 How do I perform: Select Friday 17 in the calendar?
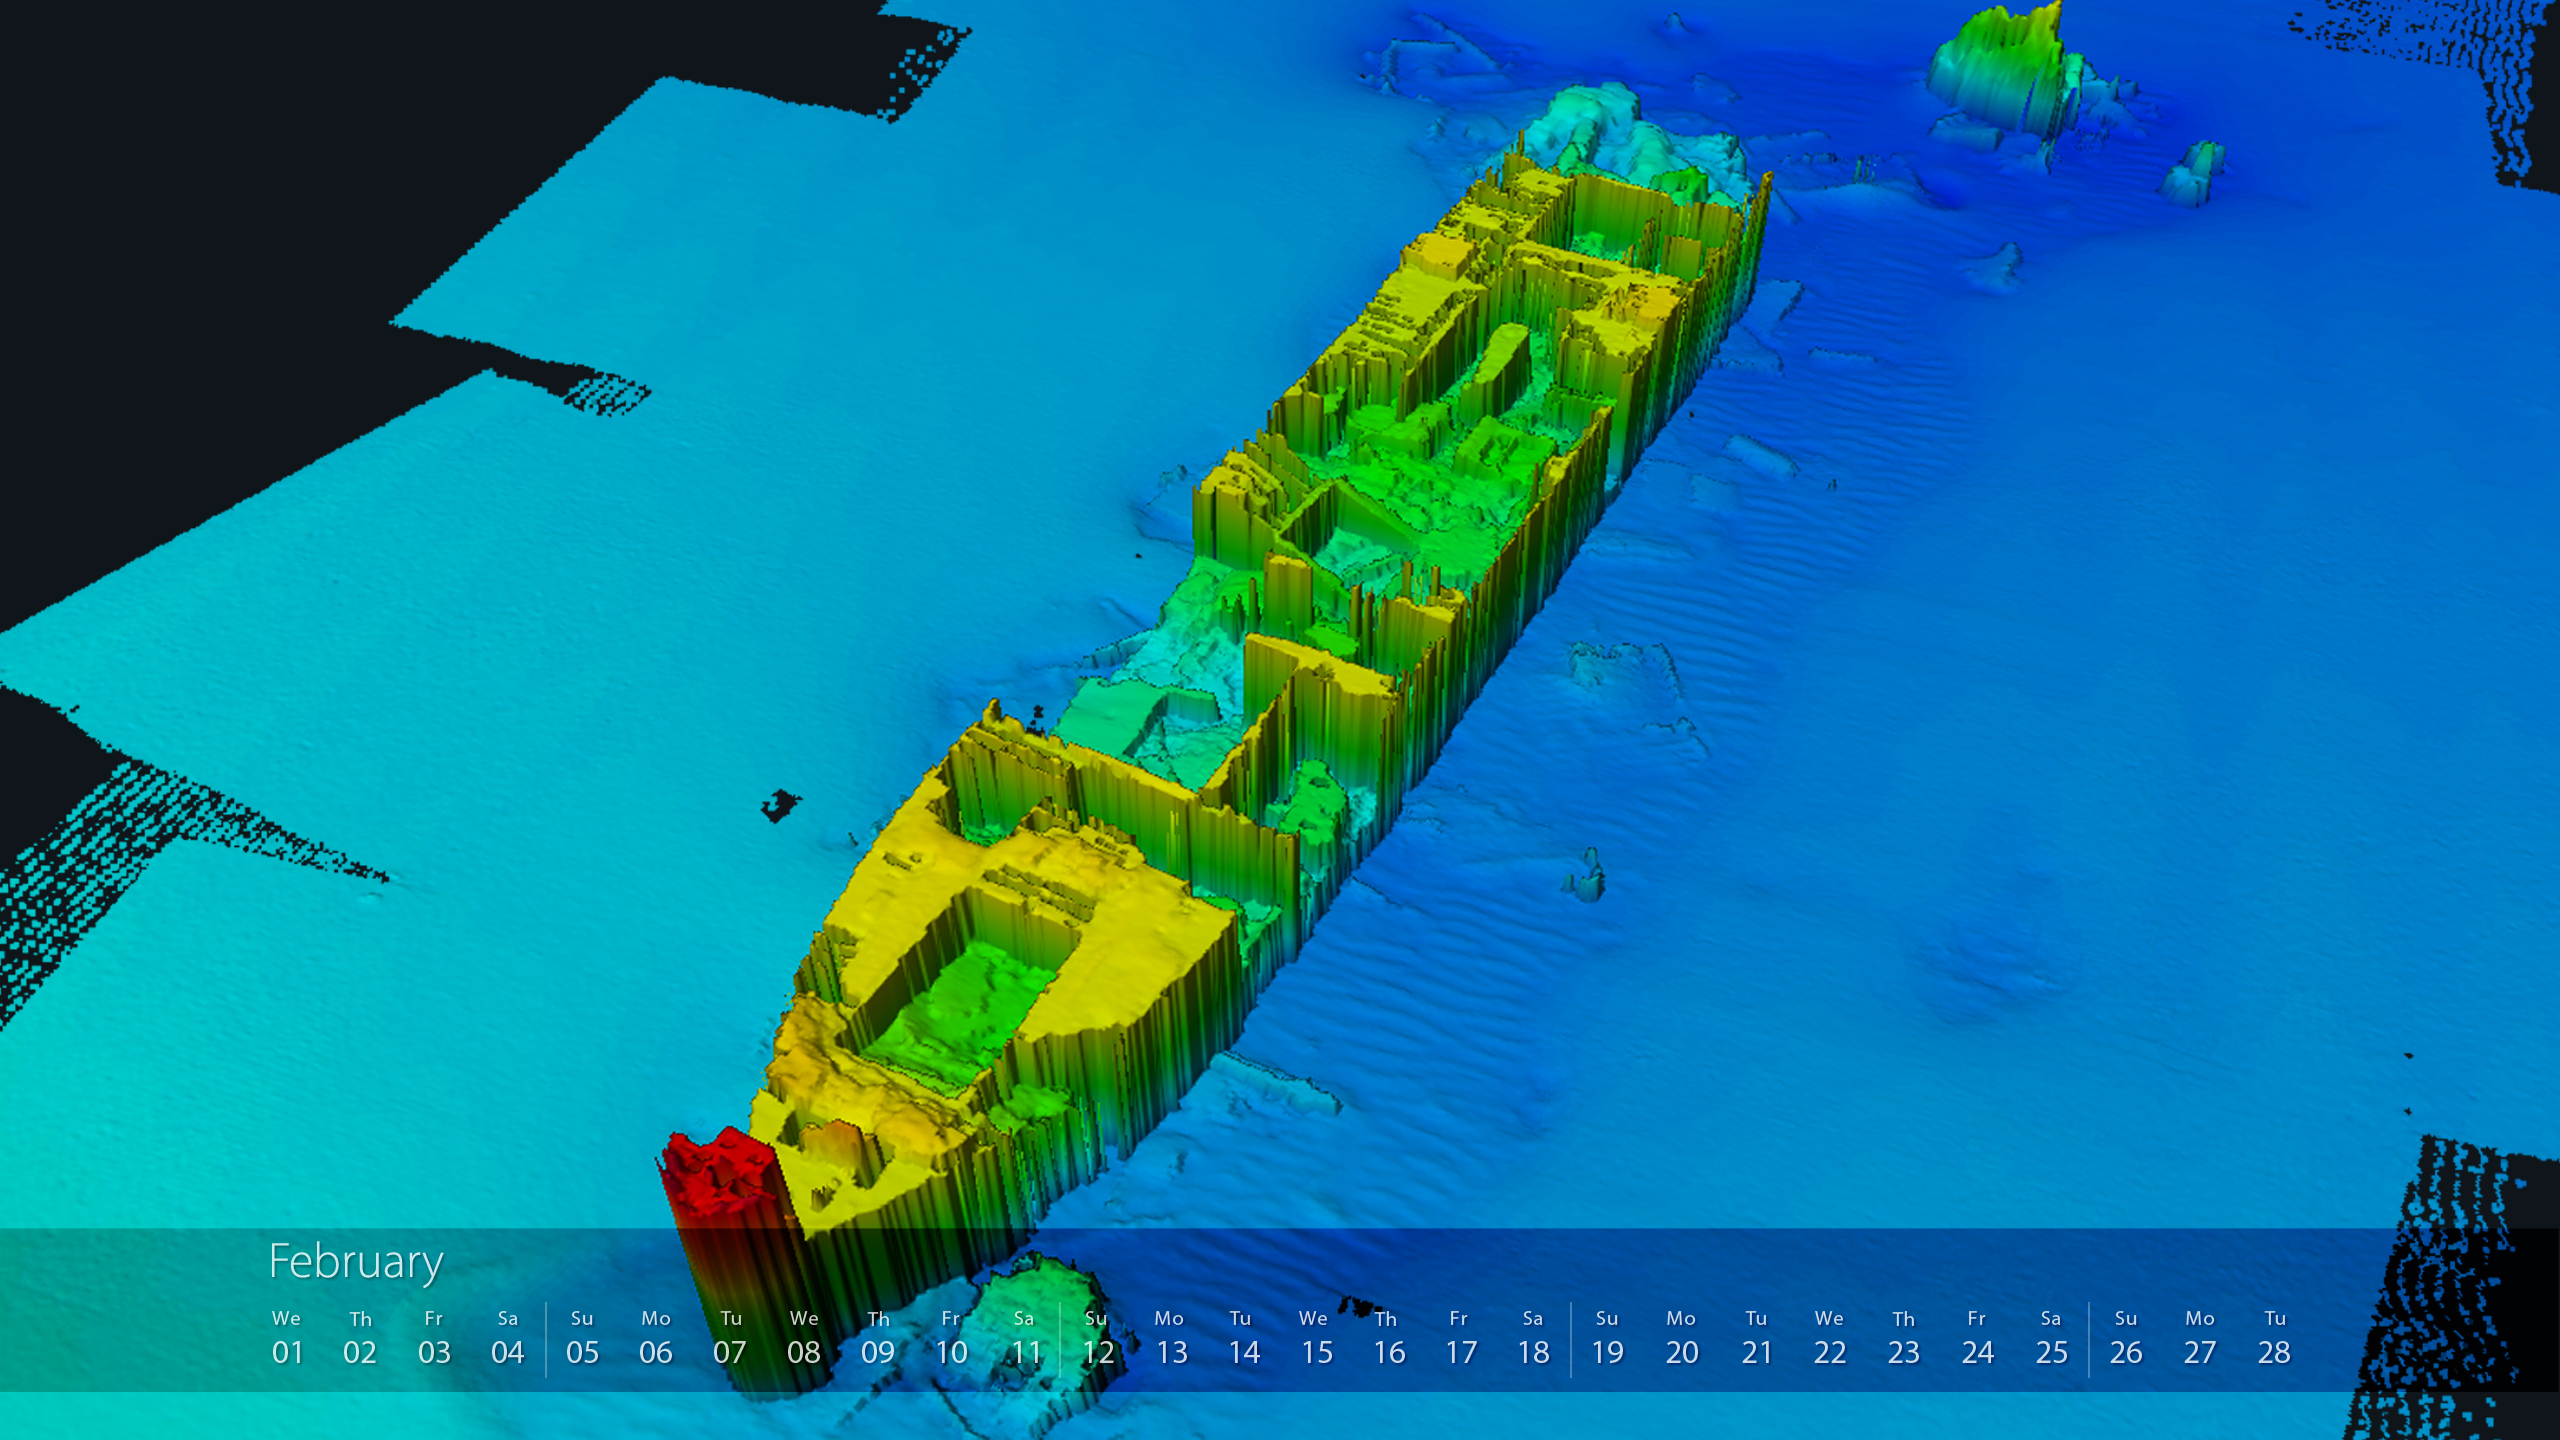[x=1461, y=1338]
